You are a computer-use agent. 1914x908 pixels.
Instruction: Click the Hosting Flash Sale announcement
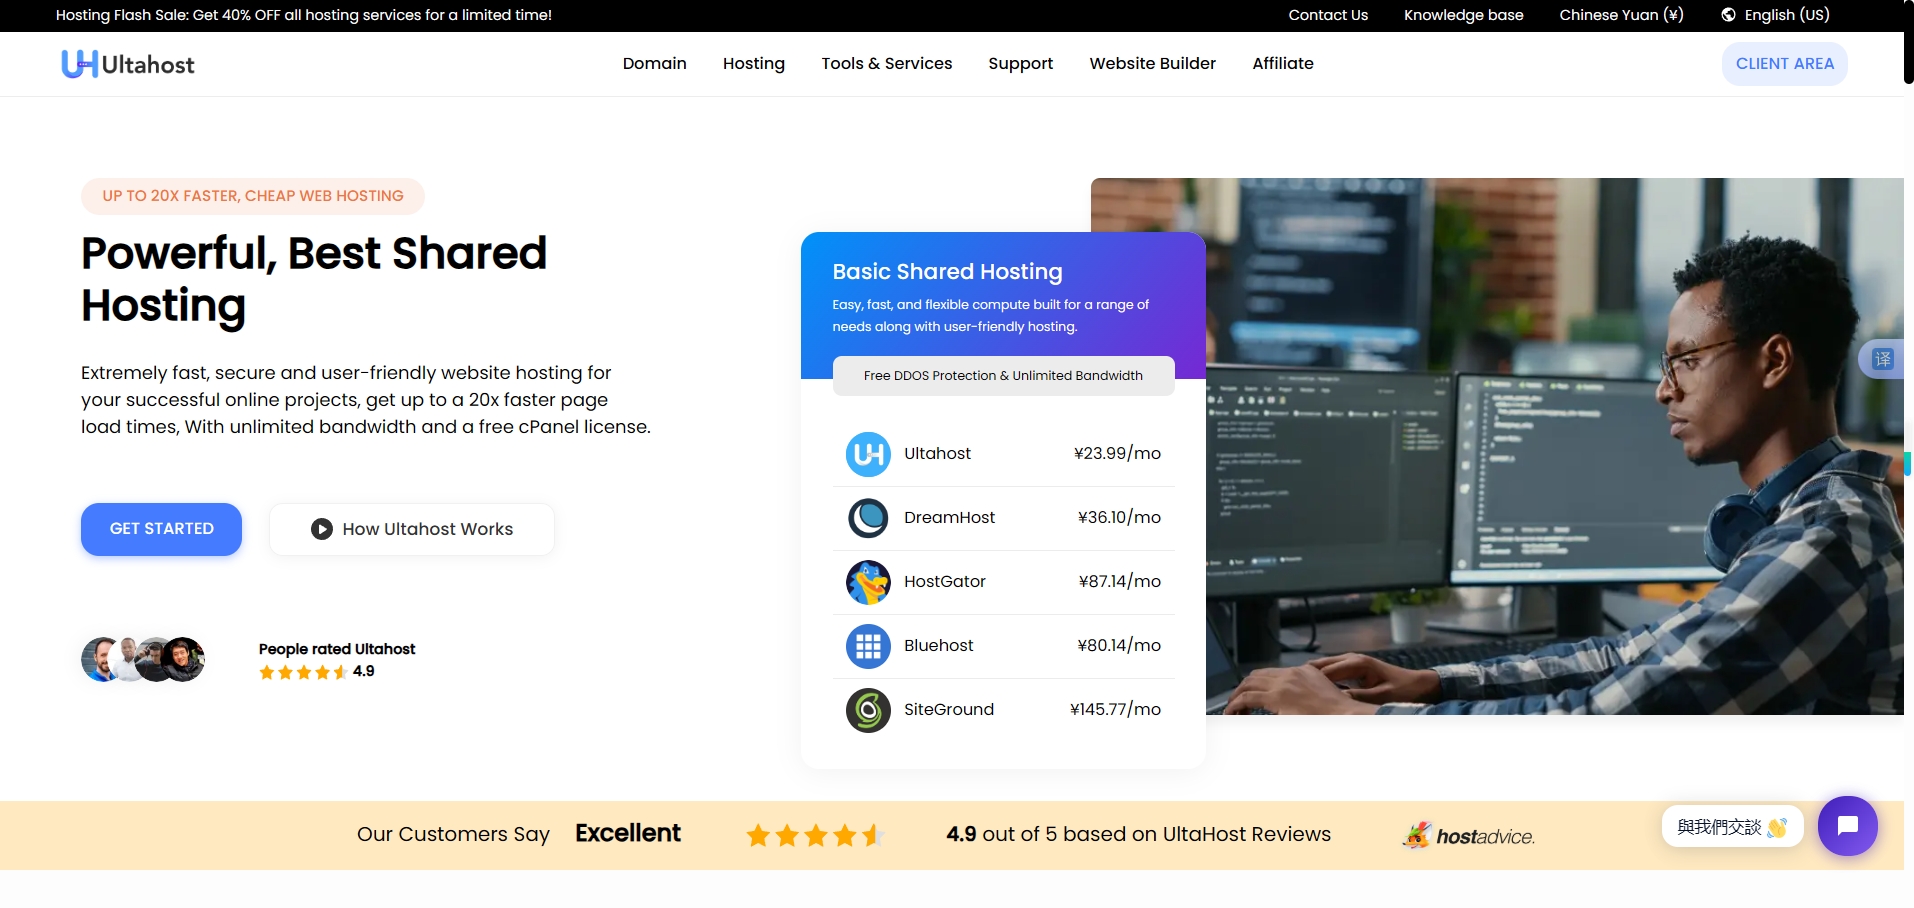point(304,15)
